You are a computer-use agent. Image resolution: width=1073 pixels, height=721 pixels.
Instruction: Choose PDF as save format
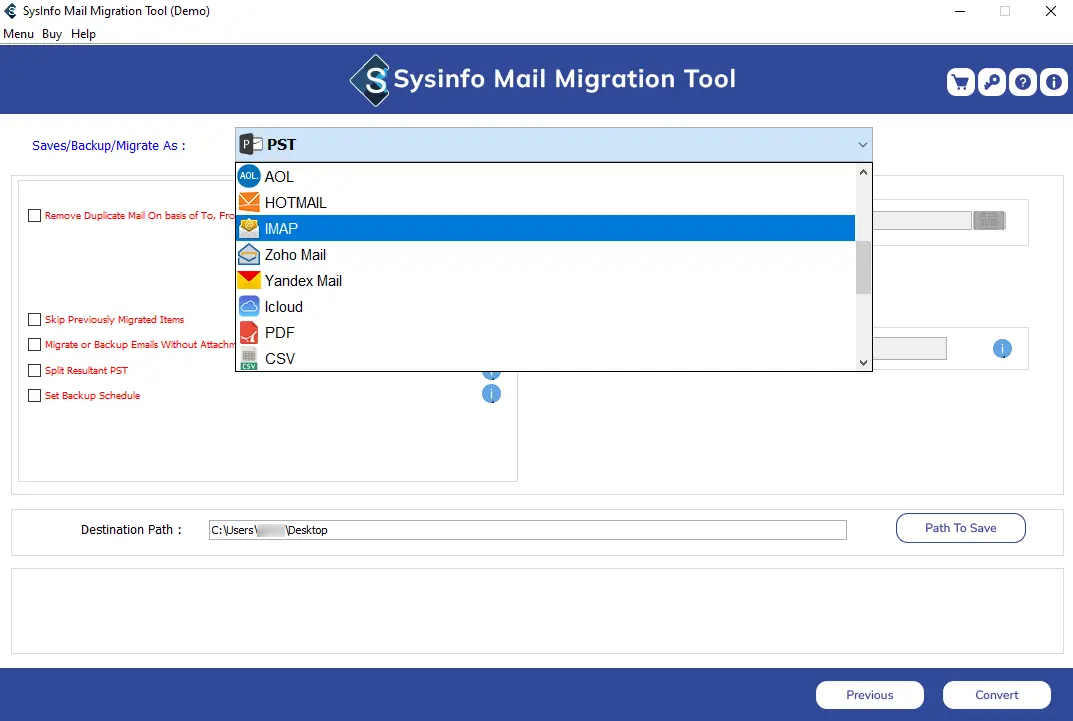545,332
